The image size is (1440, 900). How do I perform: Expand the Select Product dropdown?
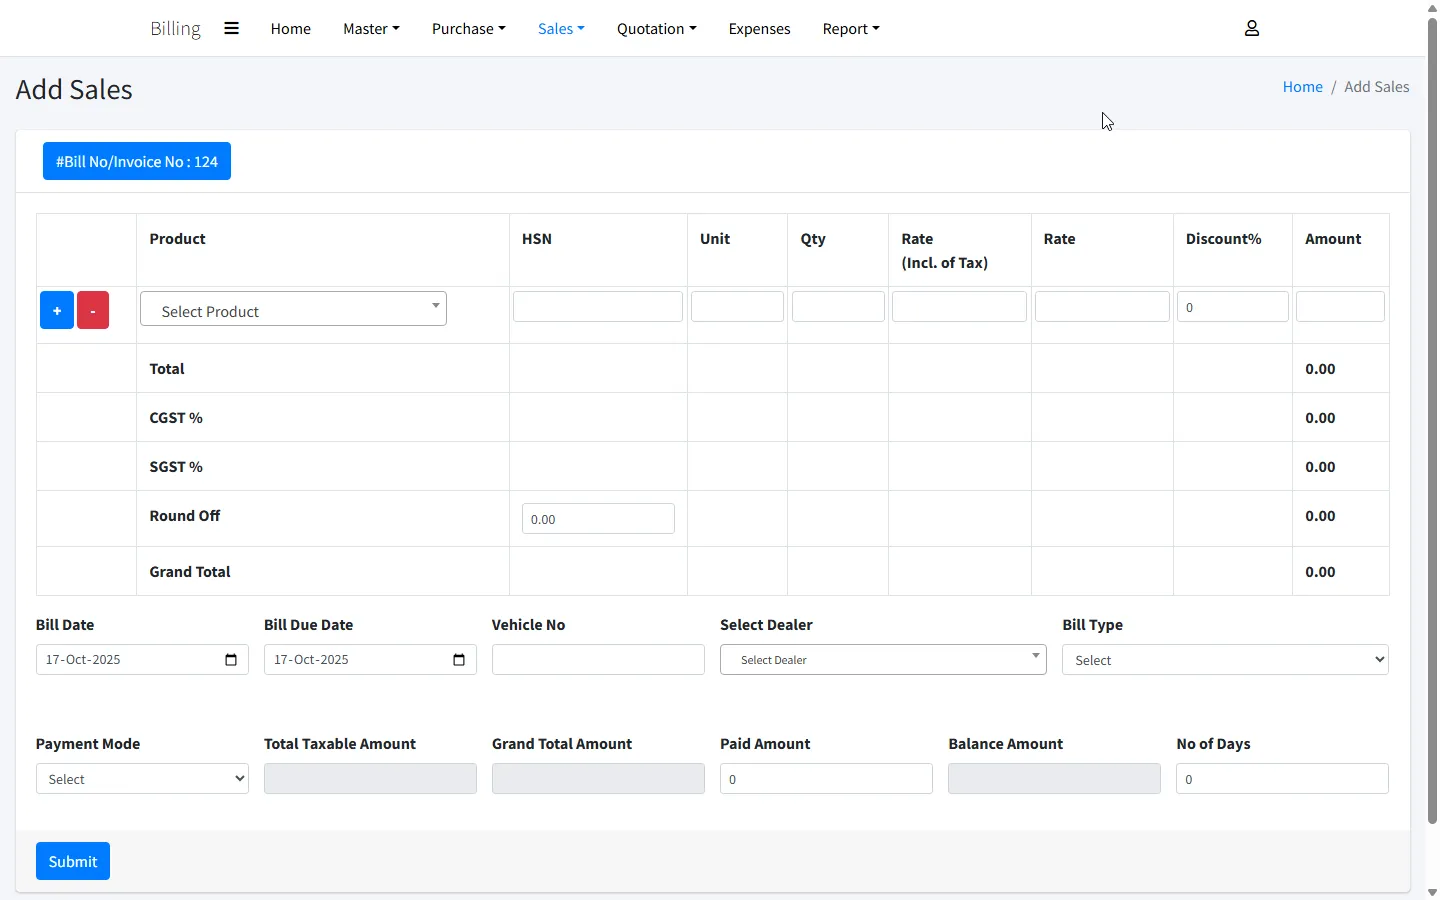tap(293, 309)
